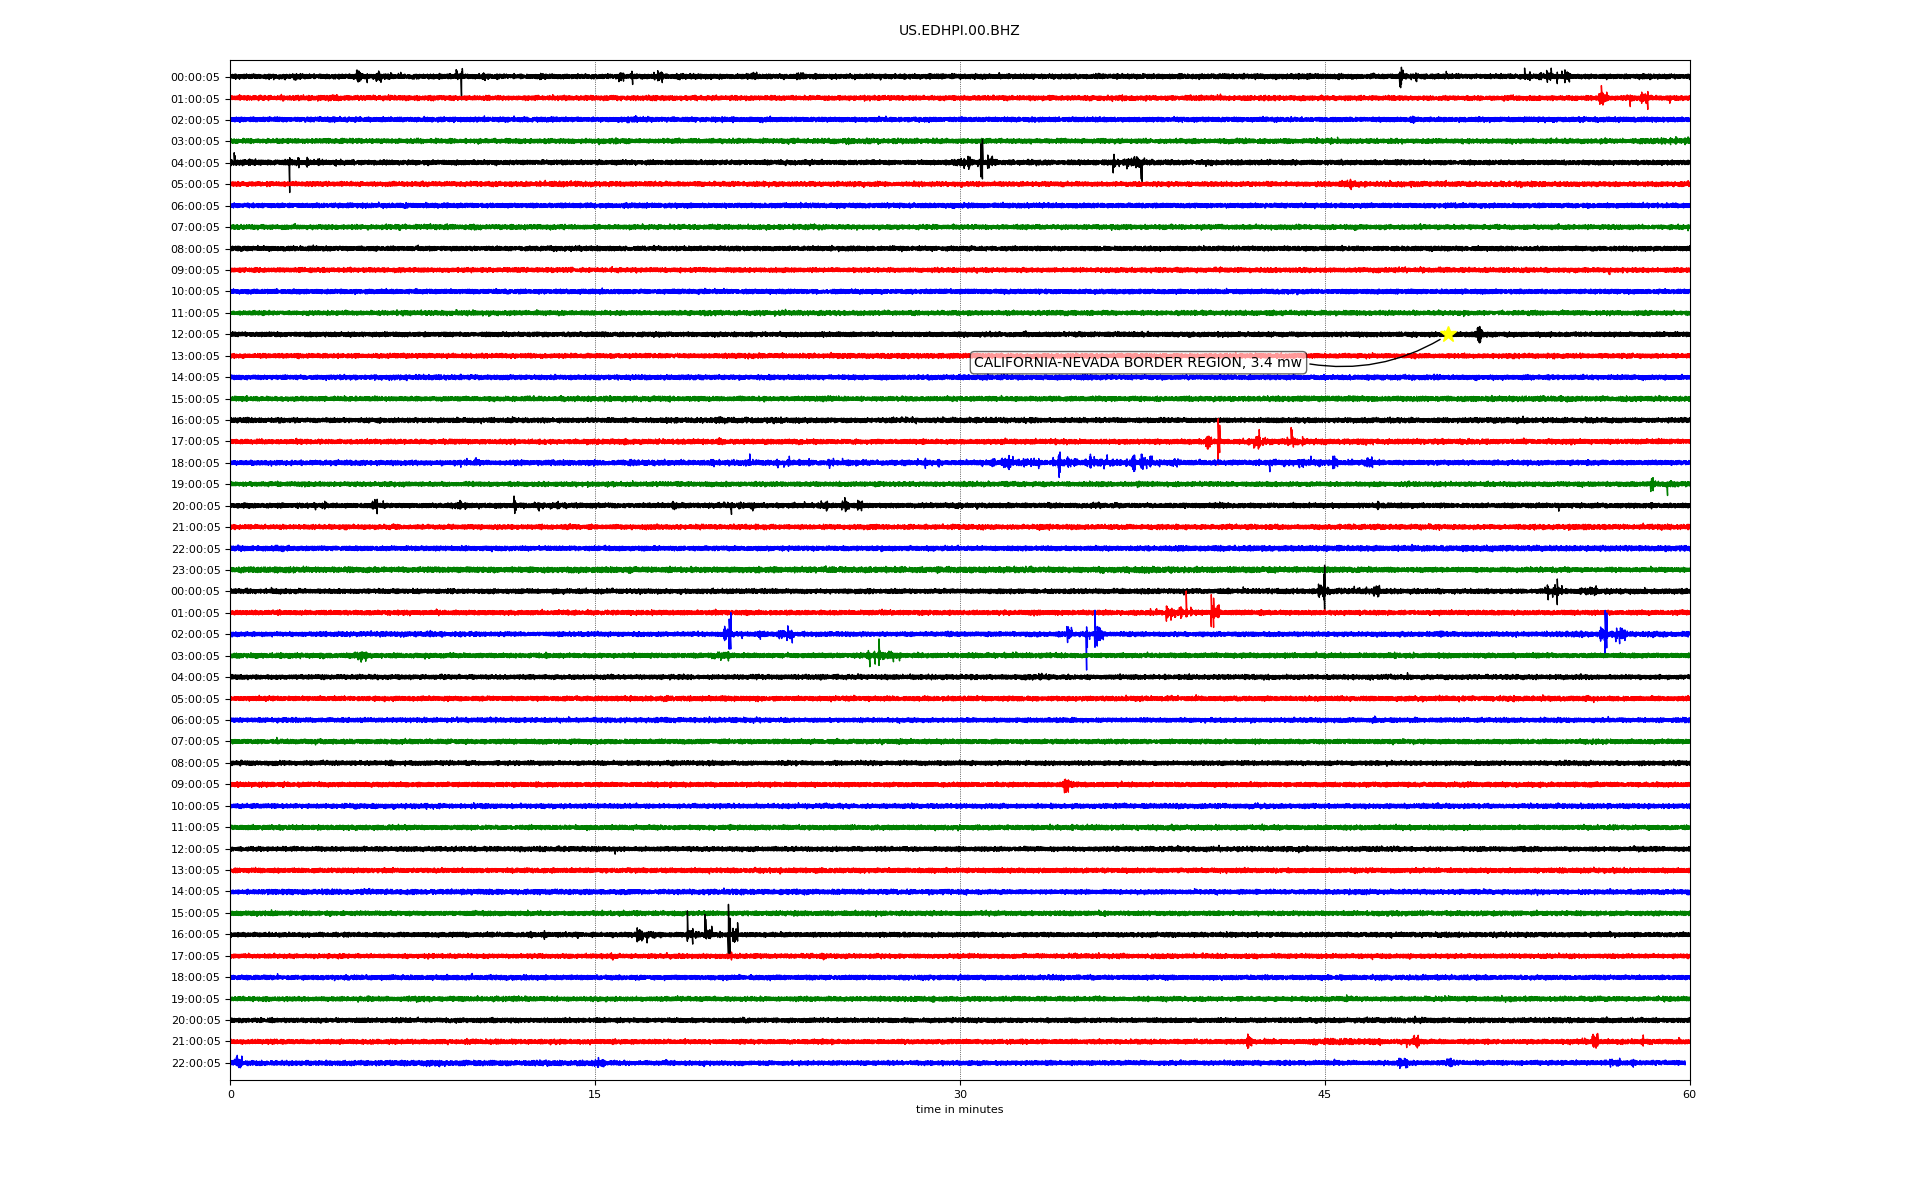
Task: Click the 09:00:05 label in lower half
Action: 195,785
